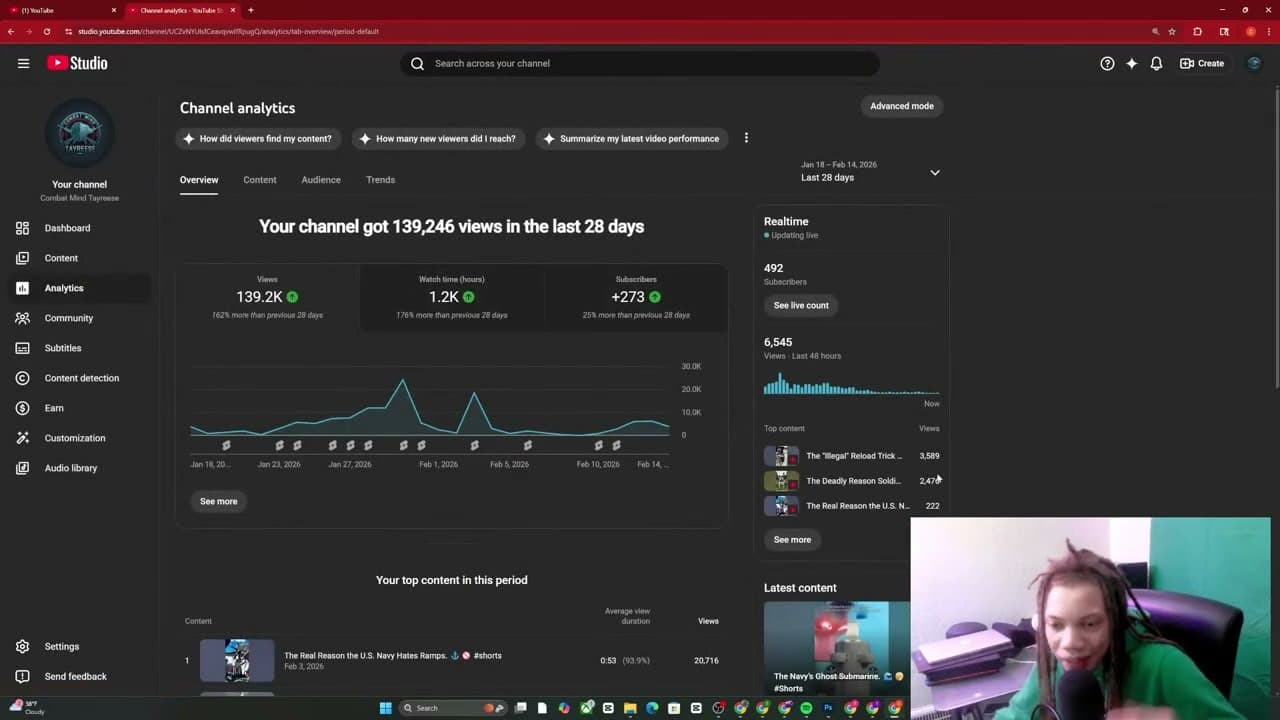
Task: Click the 20,716 views value
Action: coord(706,660)
